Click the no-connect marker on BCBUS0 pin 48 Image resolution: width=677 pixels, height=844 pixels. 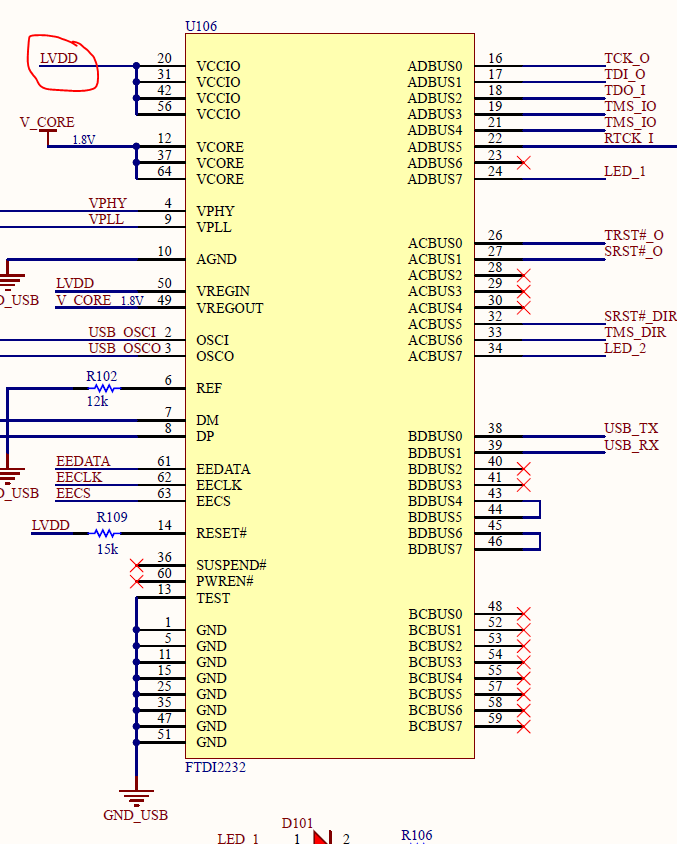524,614
